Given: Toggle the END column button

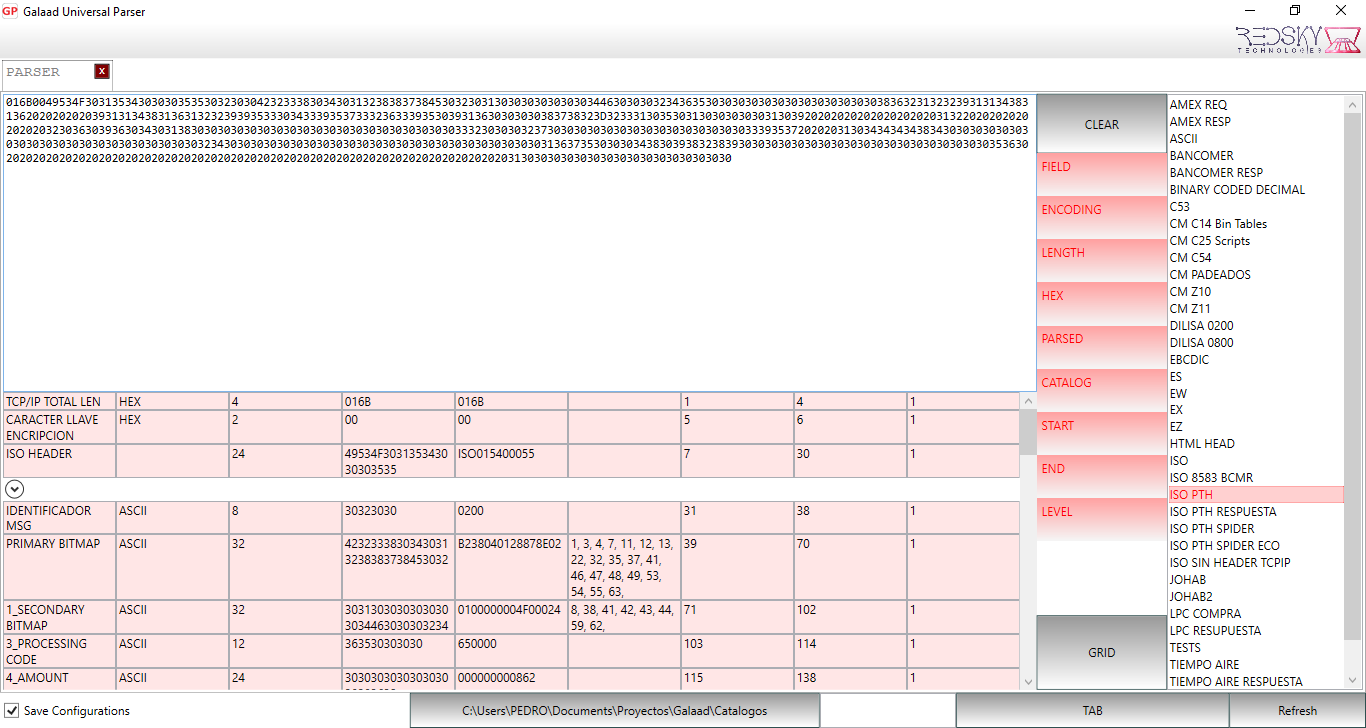Looking at the screenshot, I should 1102,475.
